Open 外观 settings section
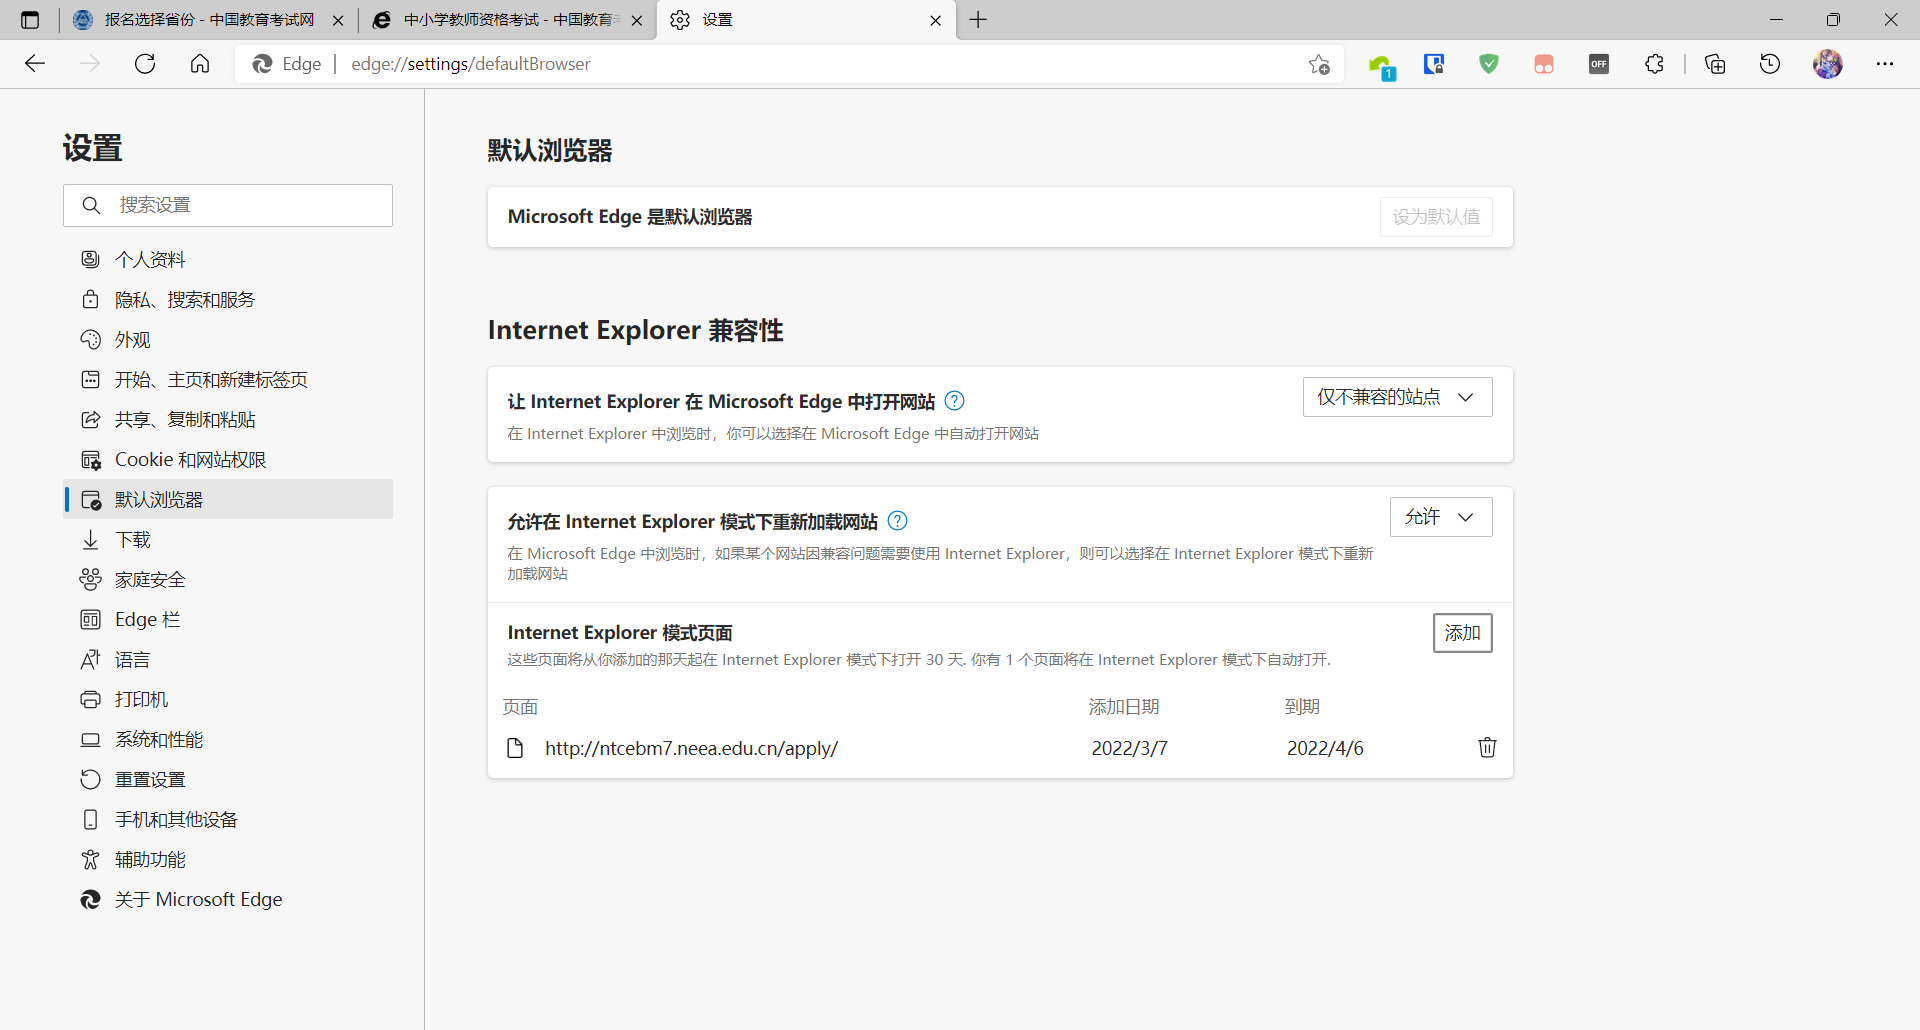This screenshot has width=1920, height=1030. 133,340
